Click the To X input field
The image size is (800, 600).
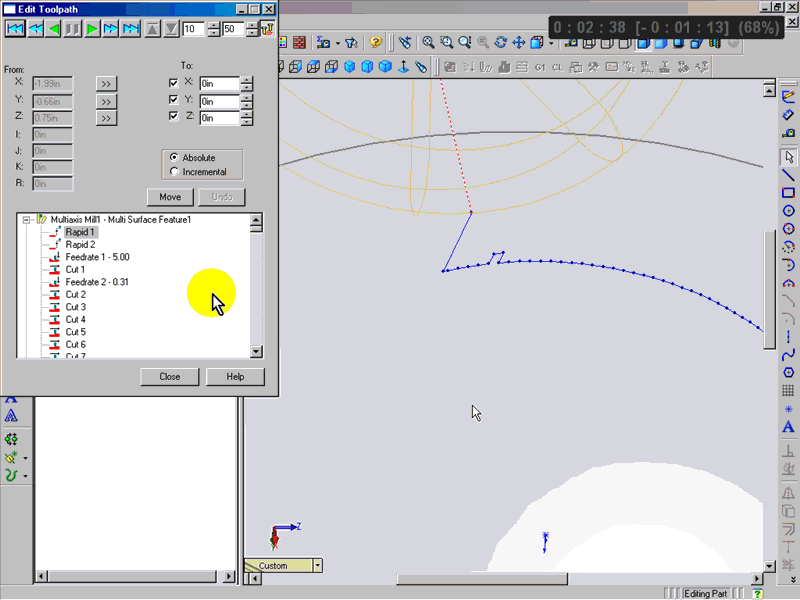click(x=219, y=84)
